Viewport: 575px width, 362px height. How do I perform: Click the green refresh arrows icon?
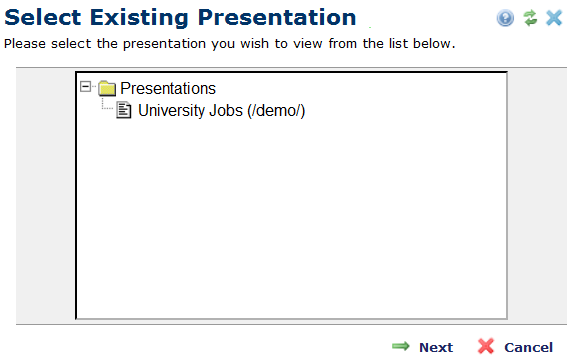tap(530, 18)
